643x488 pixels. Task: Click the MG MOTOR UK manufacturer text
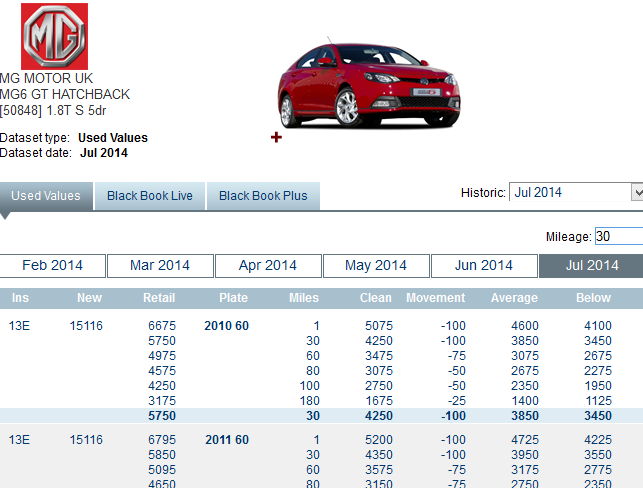pos(46,78)
